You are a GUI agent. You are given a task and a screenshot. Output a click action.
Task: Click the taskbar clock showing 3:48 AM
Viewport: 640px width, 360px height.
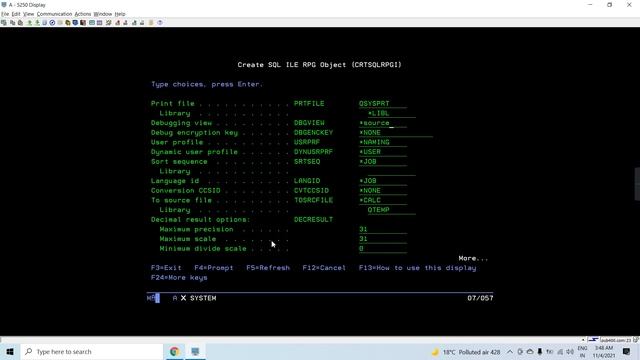coord(604,352)
